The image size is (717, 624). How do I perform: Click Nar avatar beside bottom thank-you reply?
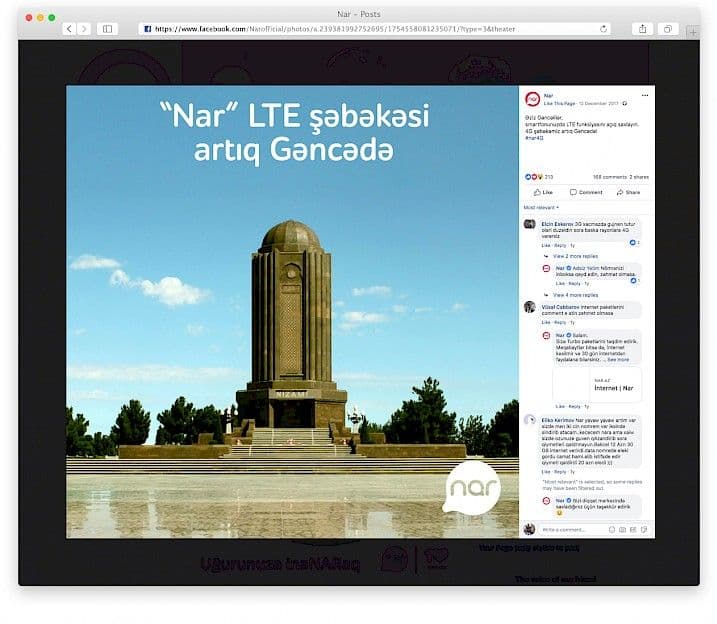coord(546,501)
